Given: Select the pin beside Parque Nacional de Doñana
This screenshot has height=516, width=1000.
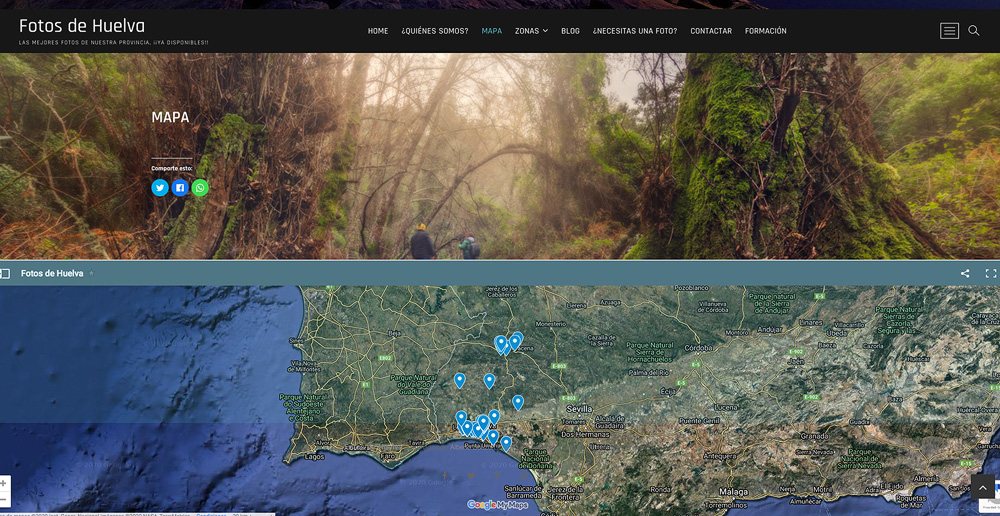Looking at the screenshot, I should coord(506,443).
